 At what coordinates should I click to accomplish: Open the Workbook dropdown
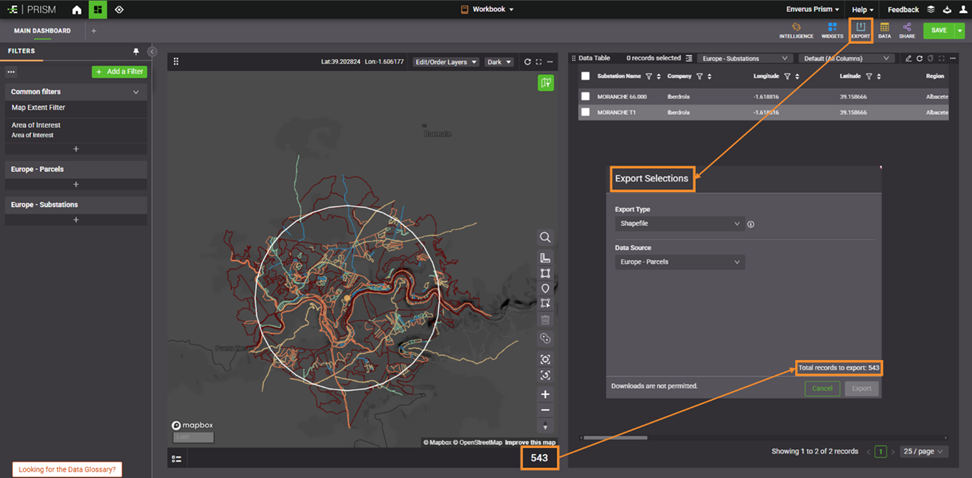(487, 9)
